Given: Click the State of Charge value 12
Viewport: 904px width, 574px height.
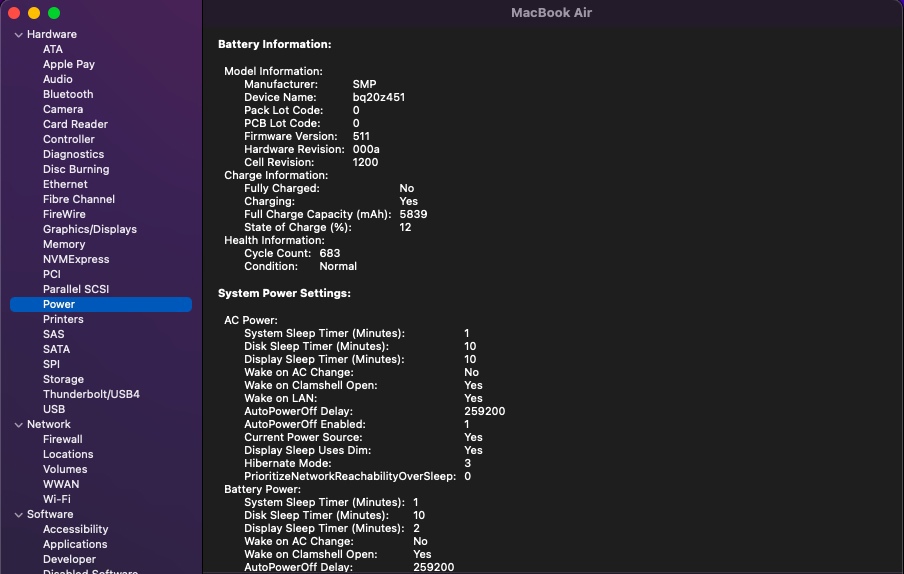Looking at the screenshot, I should point(405,228).
